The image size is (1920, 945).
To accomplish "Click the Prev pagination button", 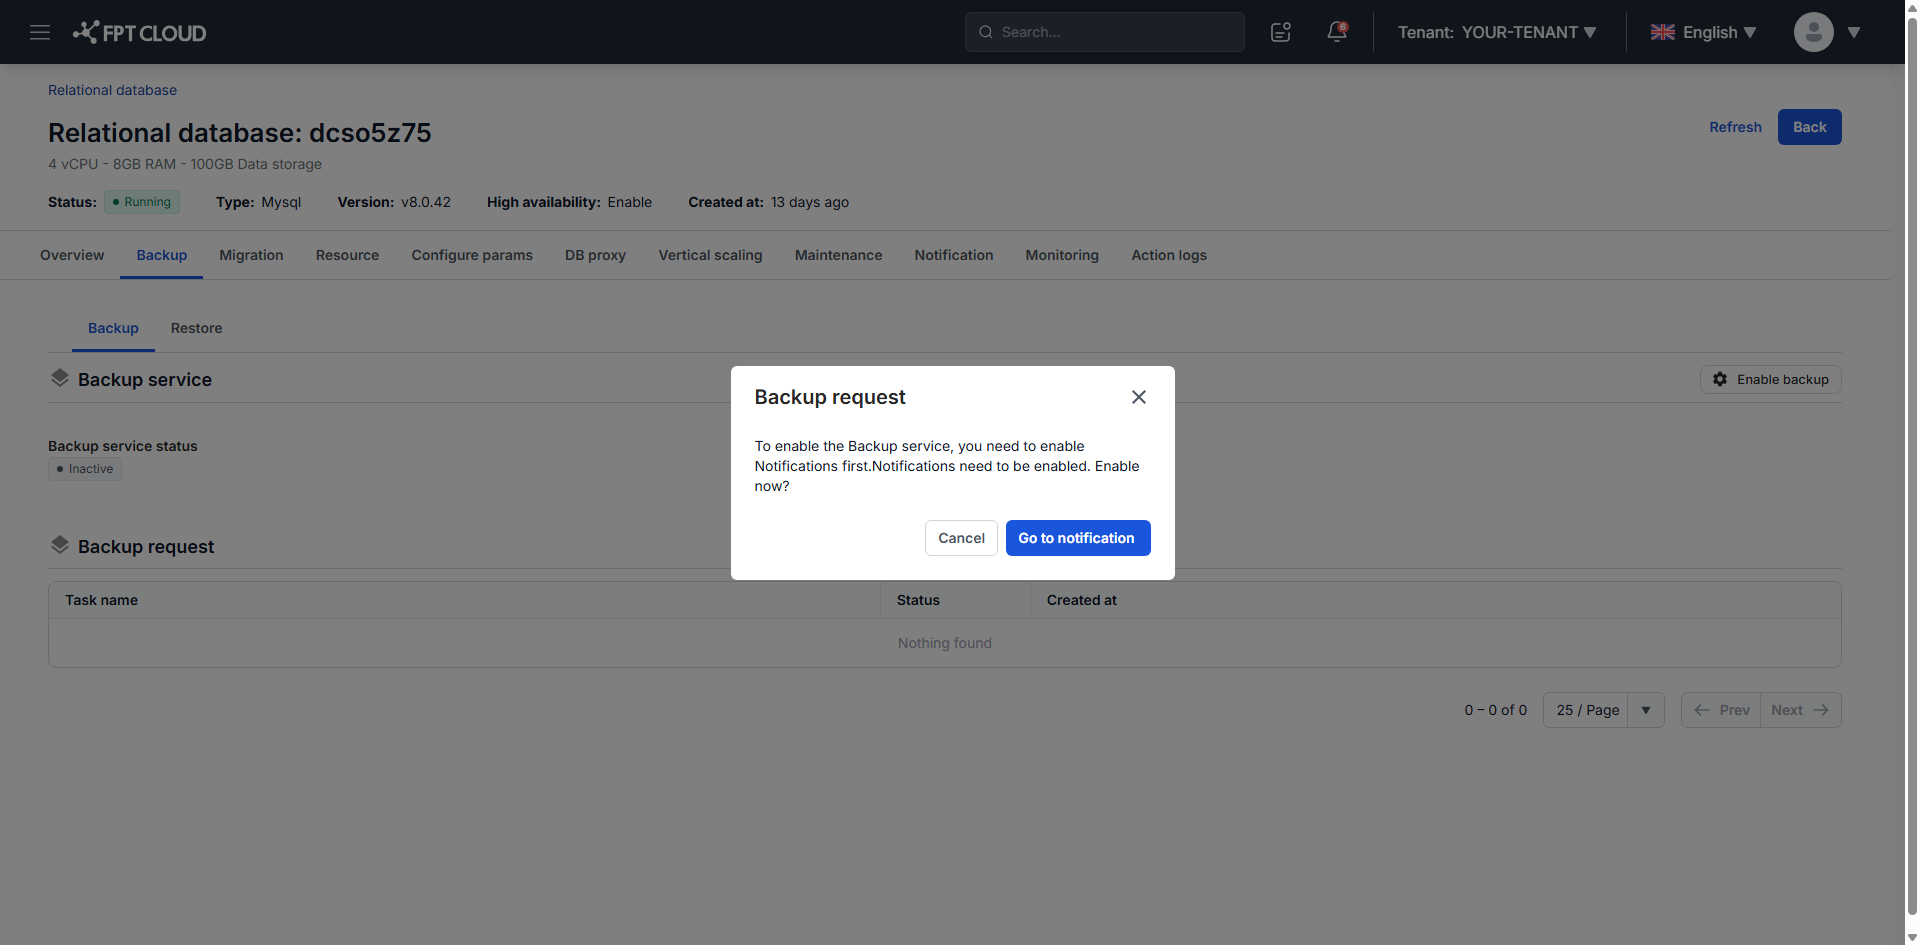I will pyautogui.click(x=1721, y=710).
